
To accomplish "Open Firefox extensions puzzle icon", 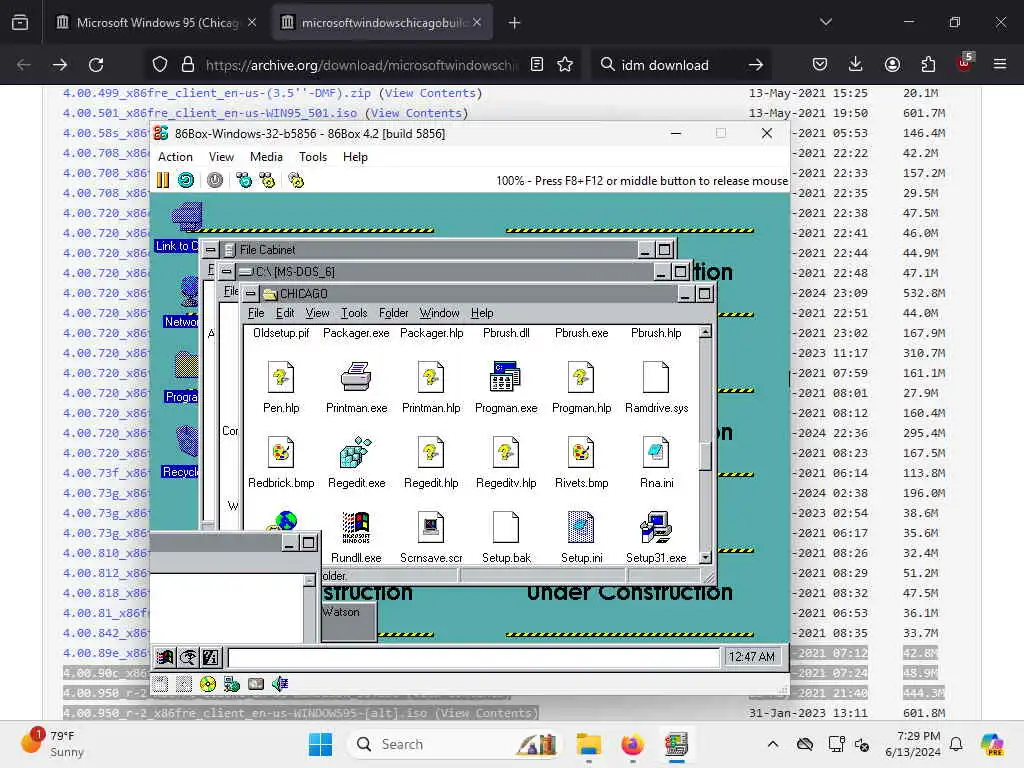I will [x=928, y=64].
